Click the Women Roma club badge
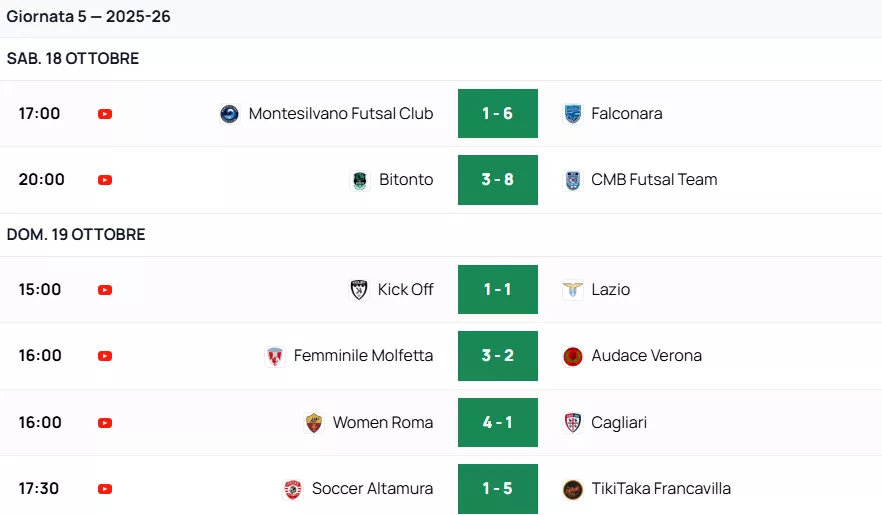 pyautogui.click(x=314, y=423)
